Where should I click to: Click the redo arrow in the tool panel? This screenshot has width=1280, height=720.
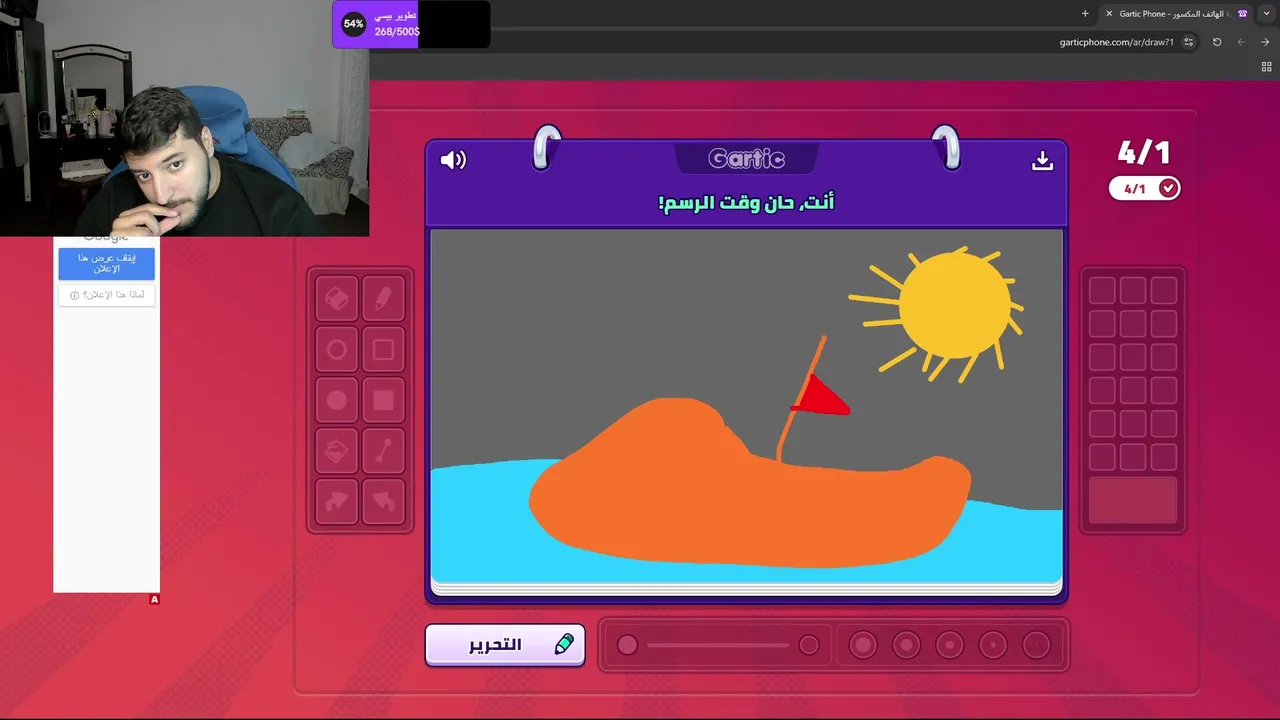tap(337, 502)
